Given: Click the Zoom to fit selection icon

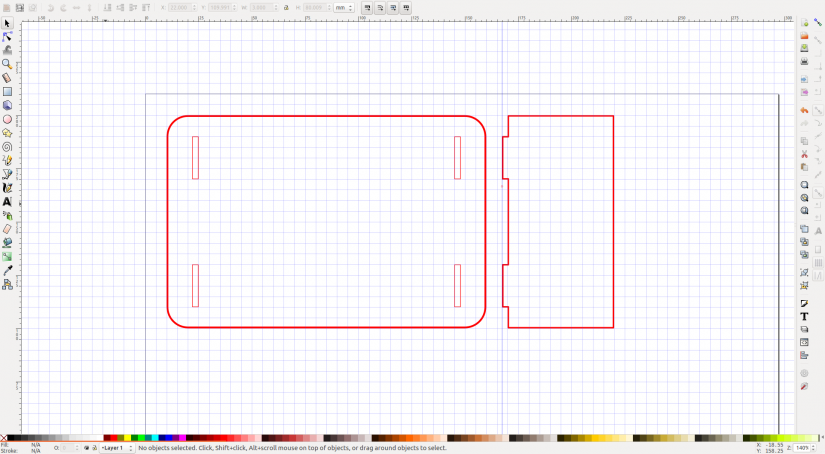Looking at the screenshot, I should 804,185.
